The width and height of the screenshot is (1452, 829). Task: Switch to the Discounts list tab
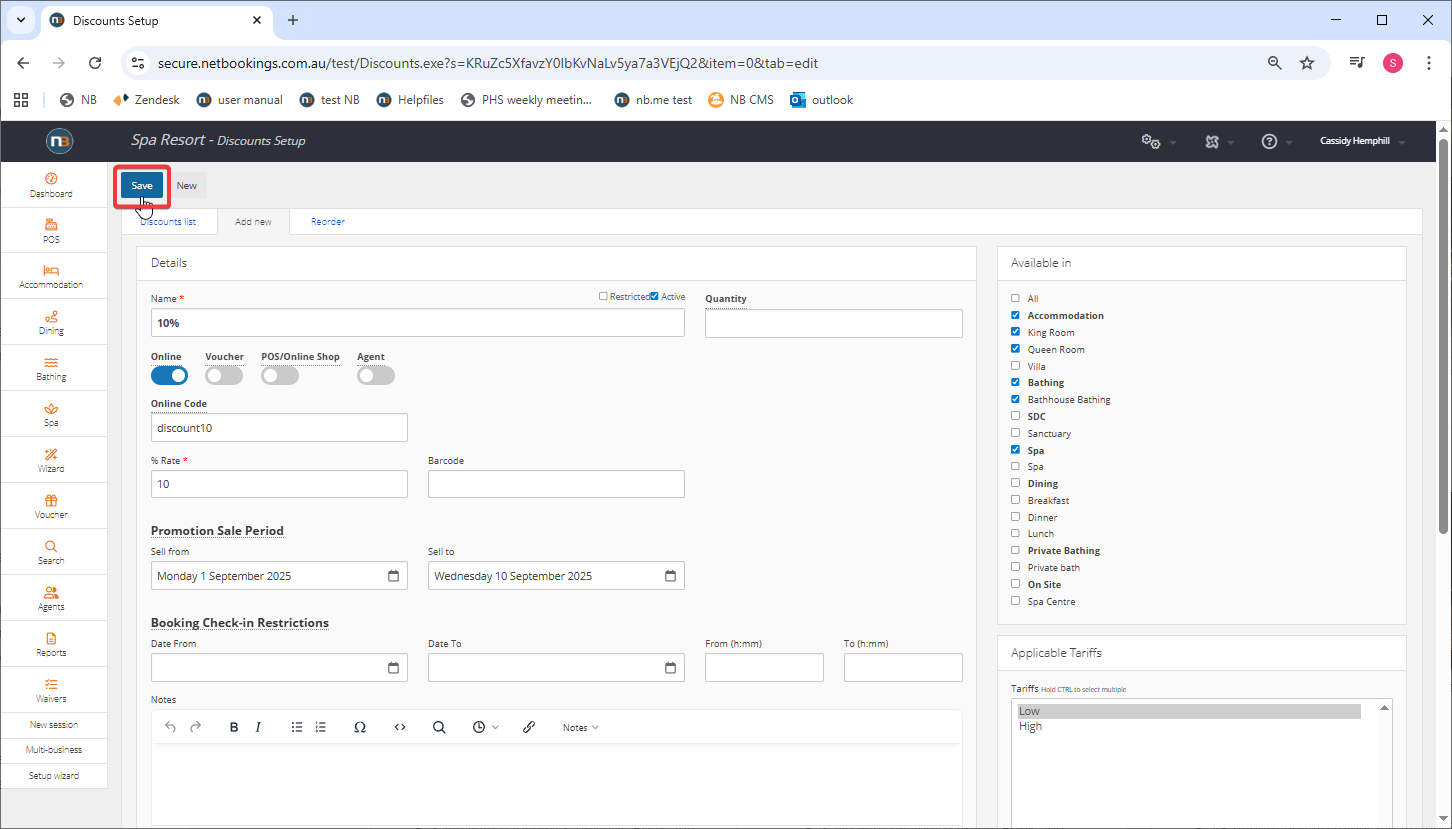168,222
